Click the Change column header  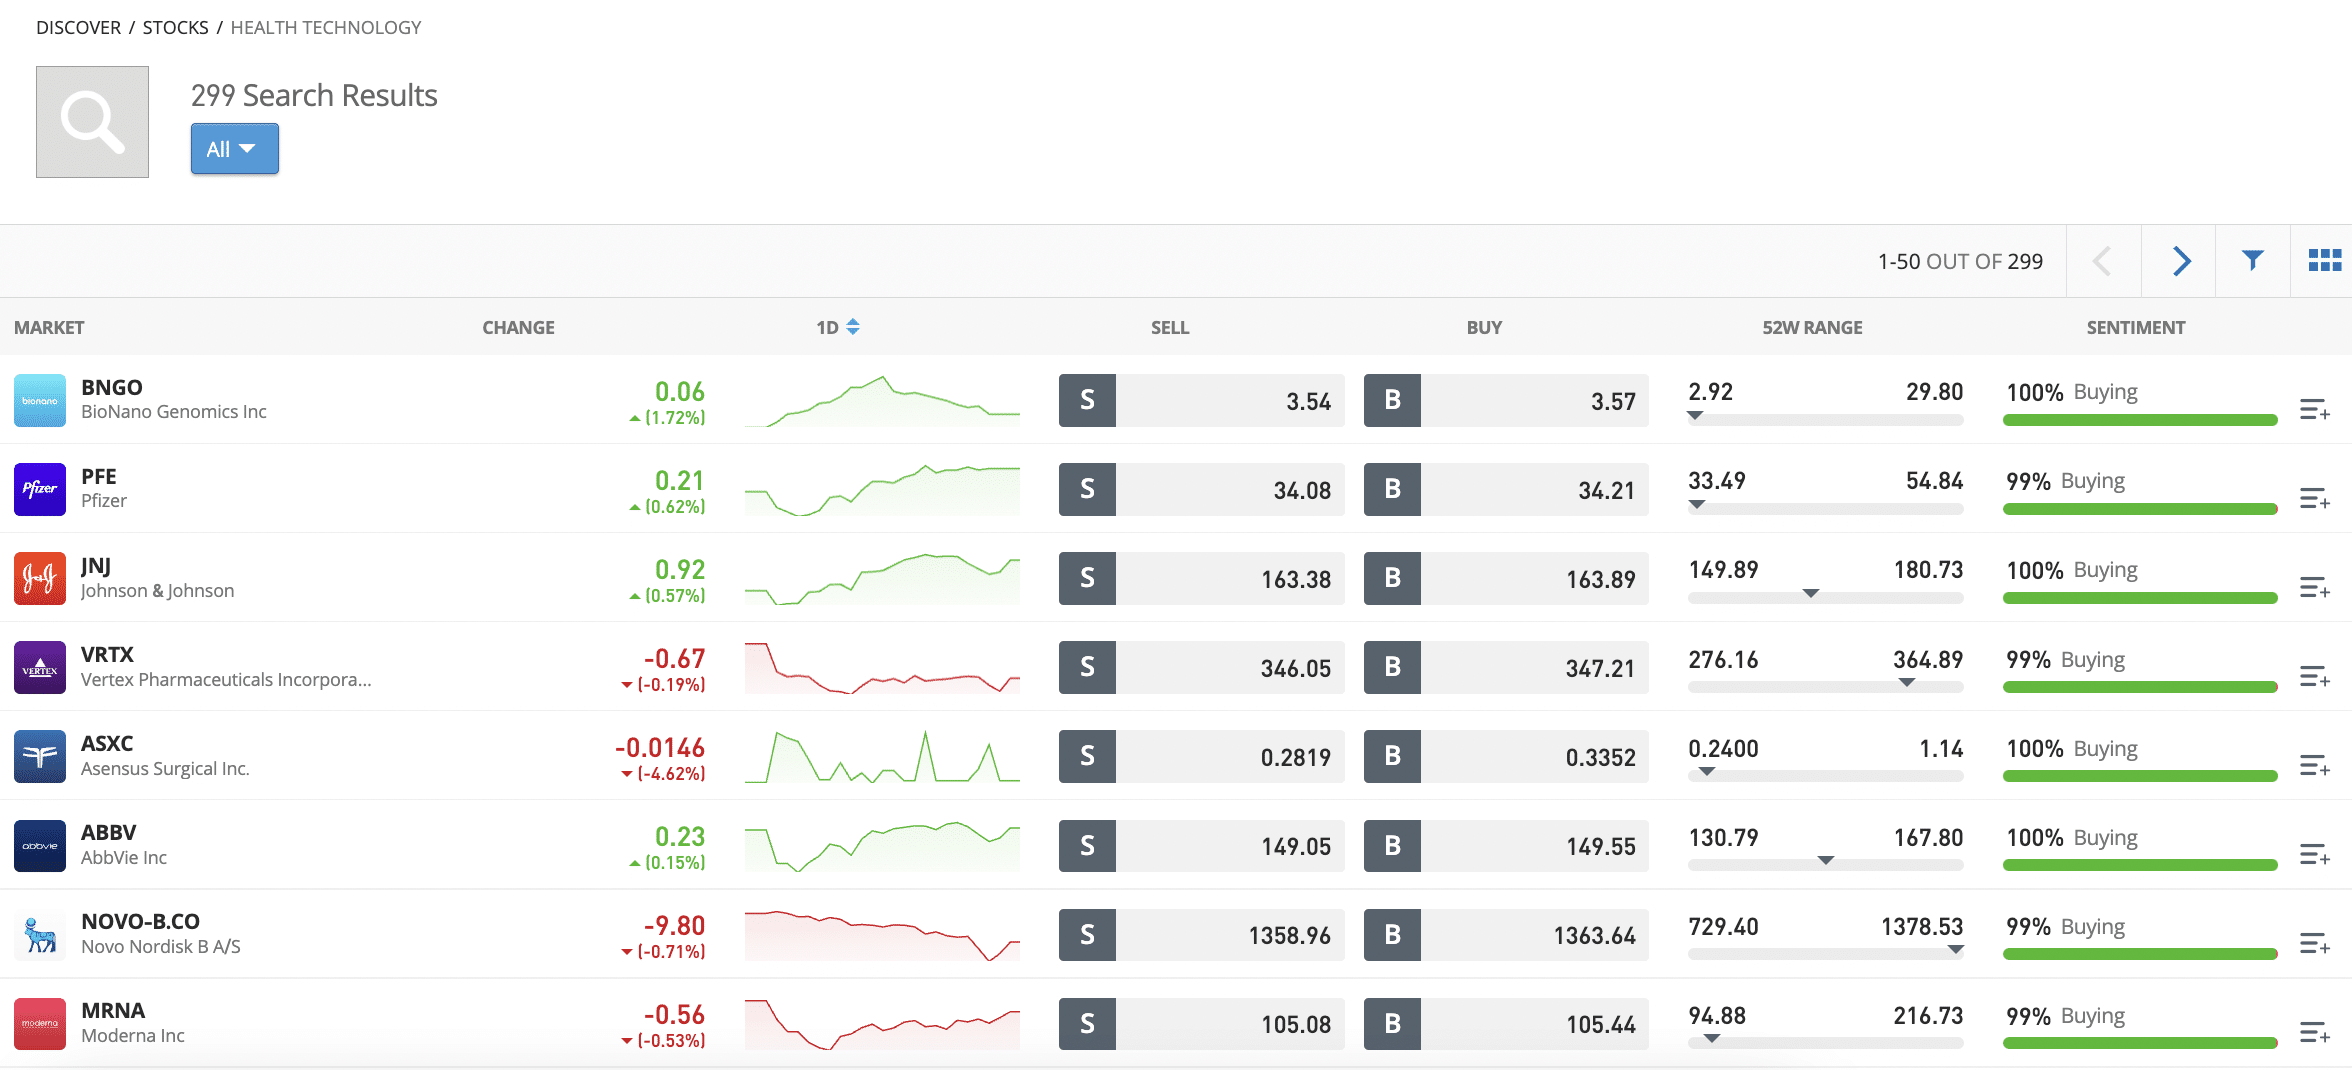click(x=518, y=327)
